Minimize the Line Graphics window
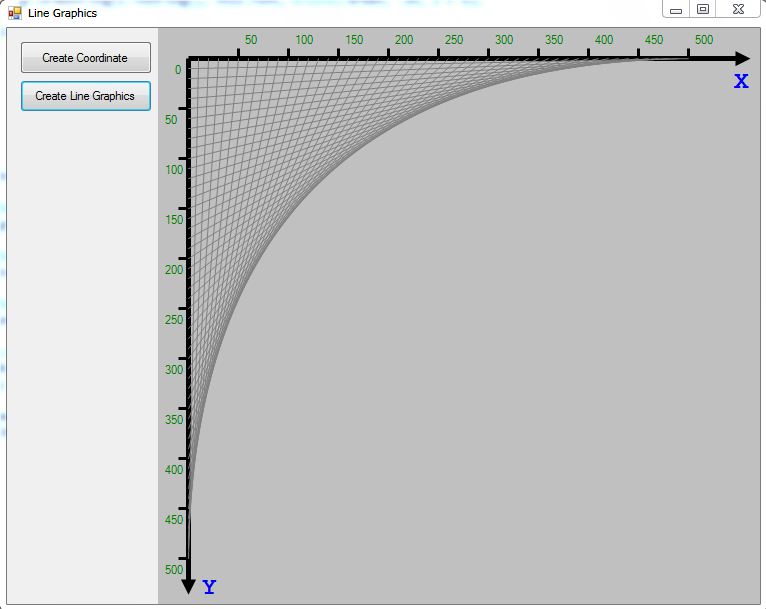Image resolution: width=766 pixels, height=609 pixels. pos(676,9)
